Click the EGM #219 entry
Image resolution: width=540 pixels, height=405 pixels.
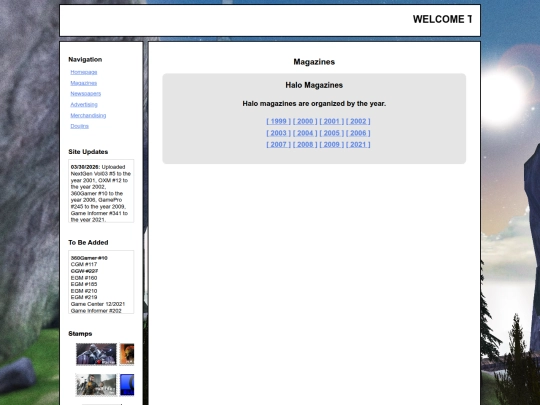pos(84,297)
